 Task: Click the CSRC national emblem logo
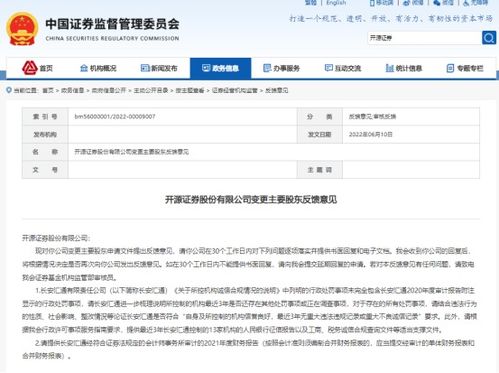tap(22, 29)
